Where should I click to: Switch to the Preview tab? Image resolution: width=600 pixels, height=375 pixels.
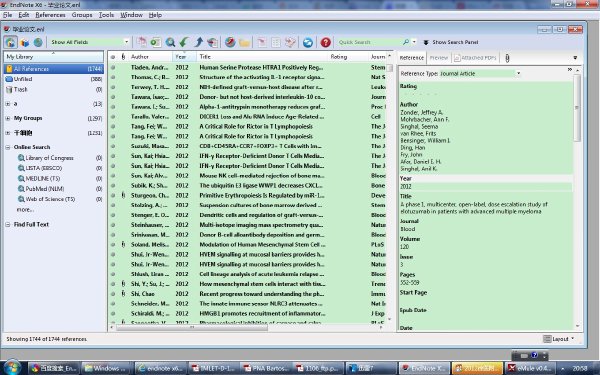pos(439,58)
